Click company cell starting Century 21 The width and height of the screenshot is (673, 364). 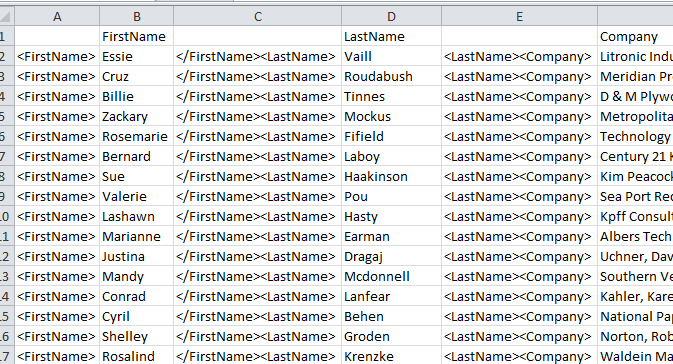[x=635, y=156]
